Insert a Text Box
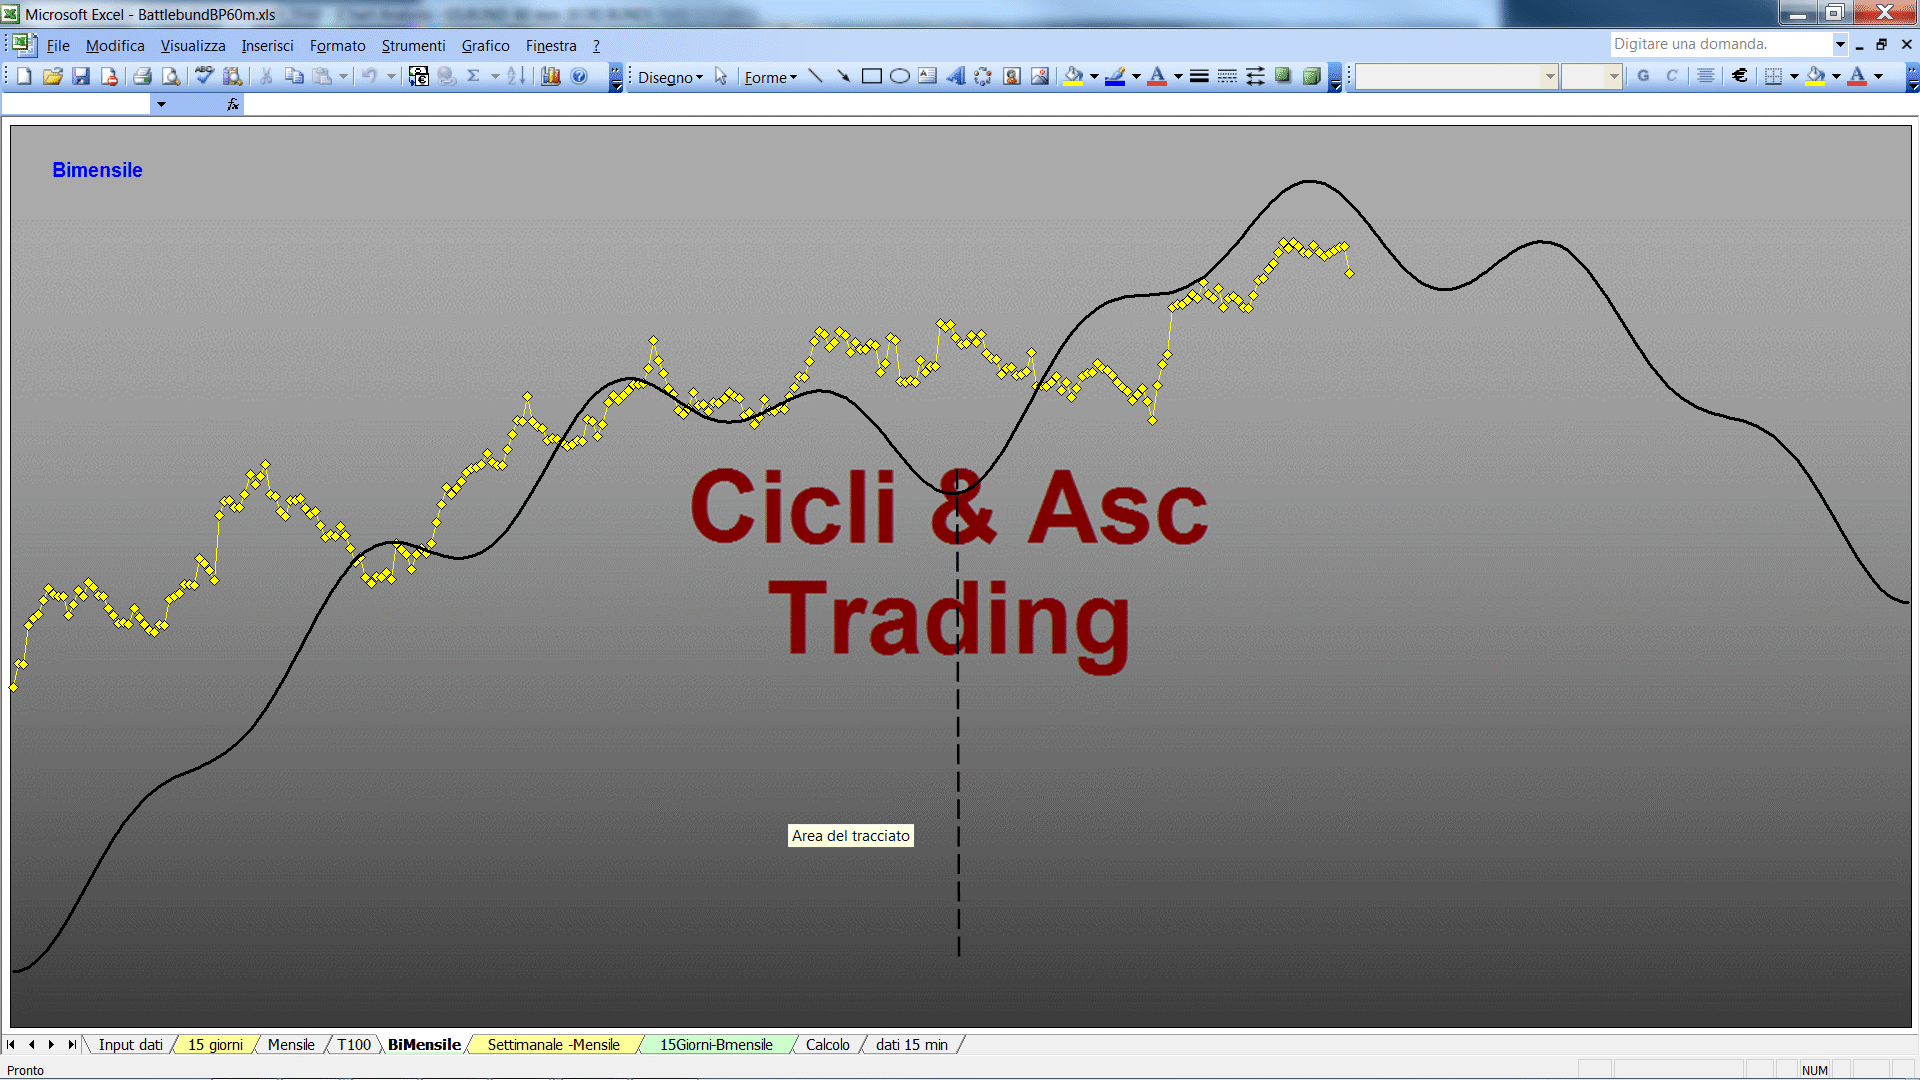 (x=927, y=76)
